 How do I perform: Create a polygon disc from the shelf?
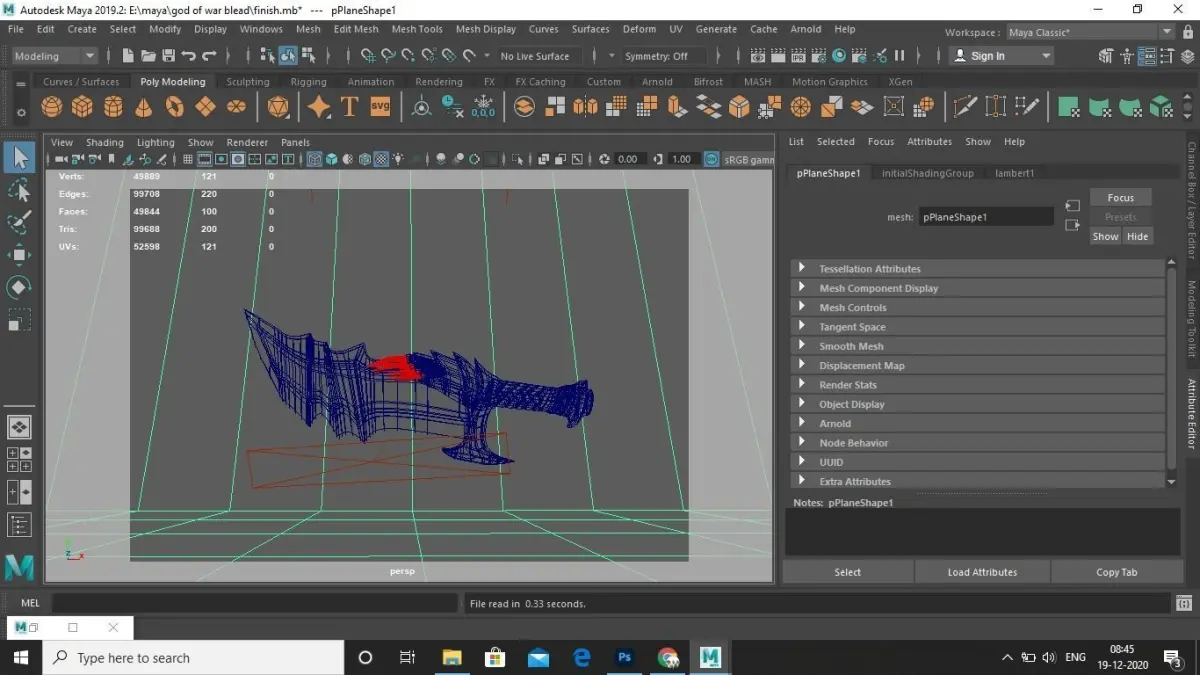point(236,106)
